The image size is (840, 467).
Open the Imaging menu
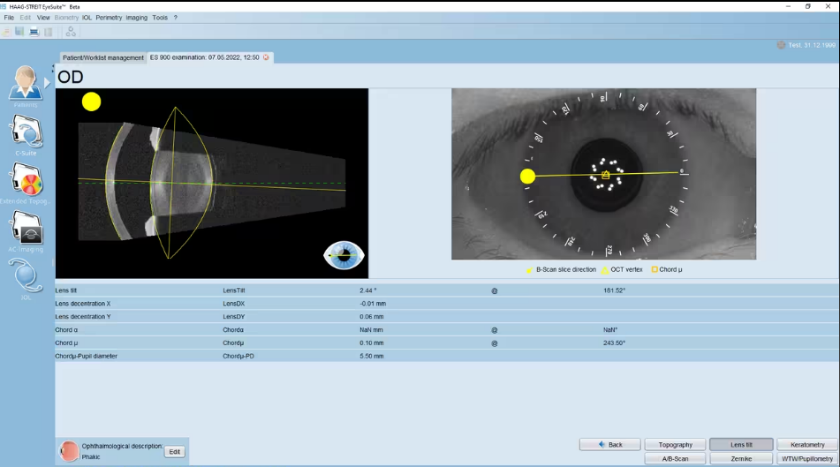(136, 18)
